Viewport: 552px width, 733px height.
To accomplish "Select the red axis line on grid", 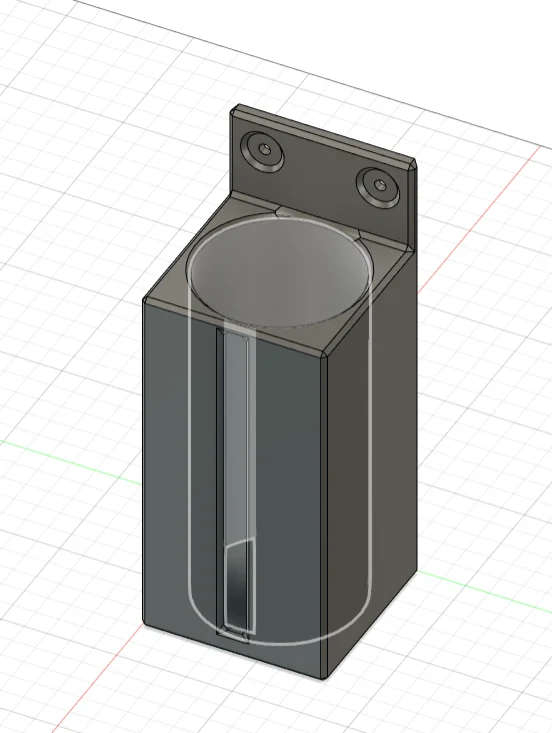I will click(481, 216).
